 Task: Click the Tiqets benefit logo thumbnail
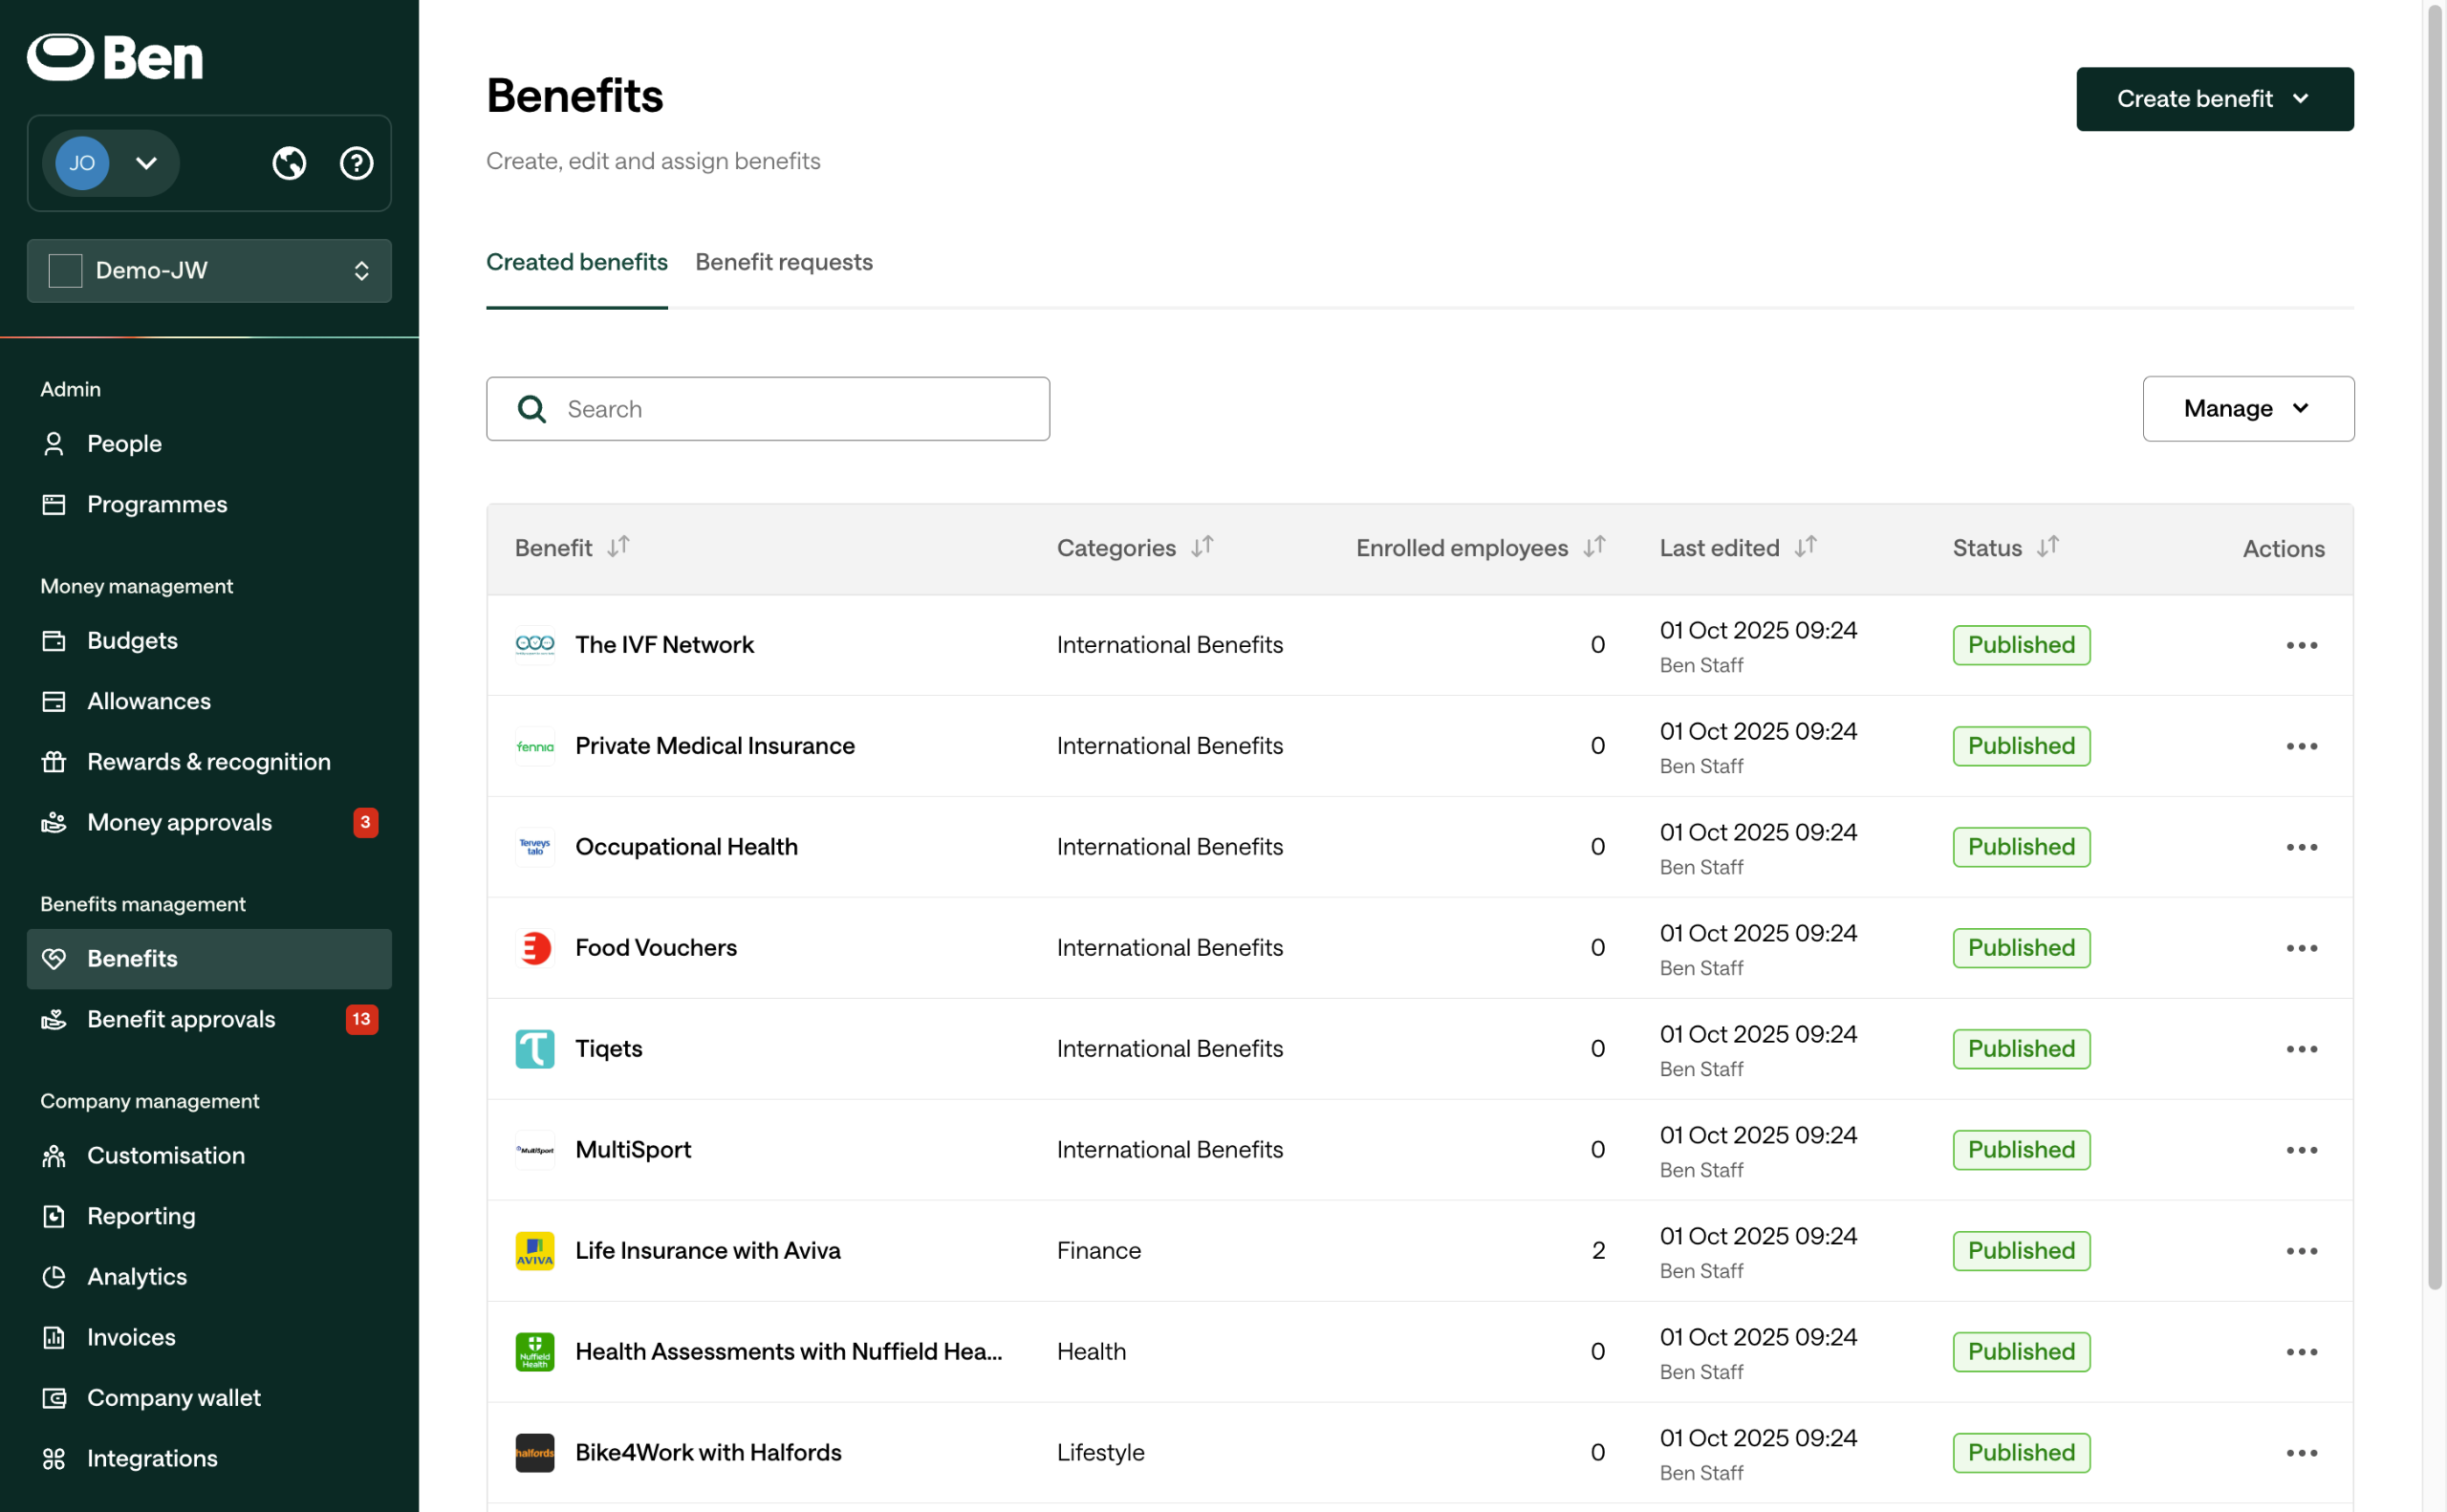click(535, 1049)
